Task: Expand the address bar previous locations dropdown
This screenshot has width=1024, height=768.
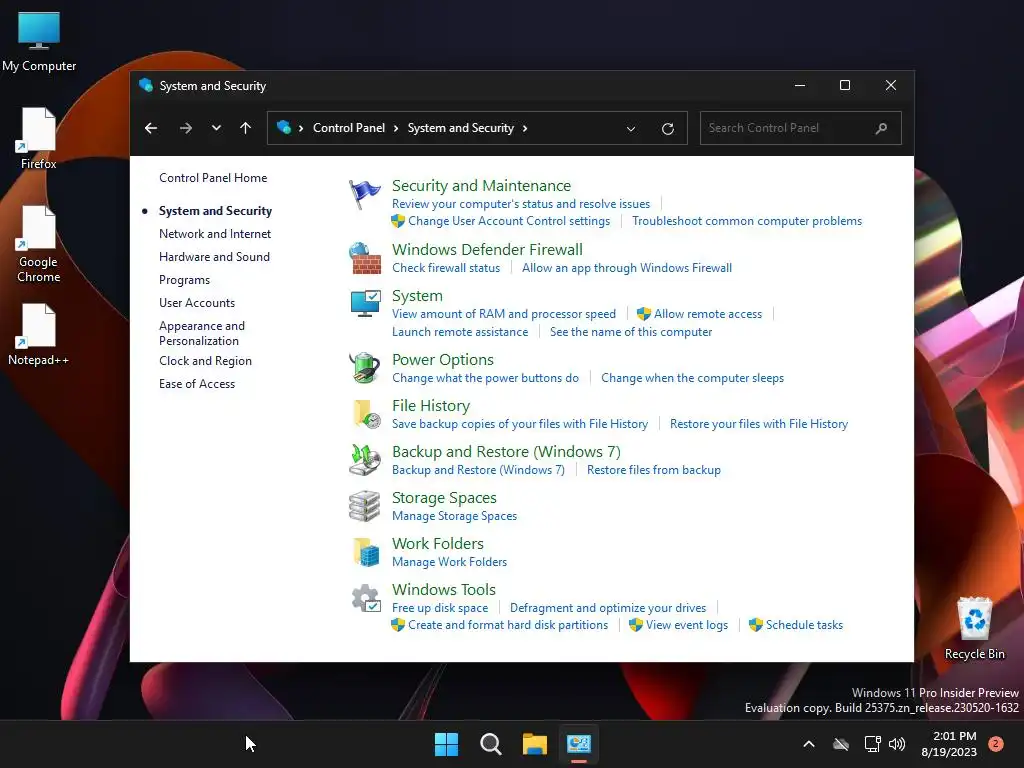Action: 631,129
